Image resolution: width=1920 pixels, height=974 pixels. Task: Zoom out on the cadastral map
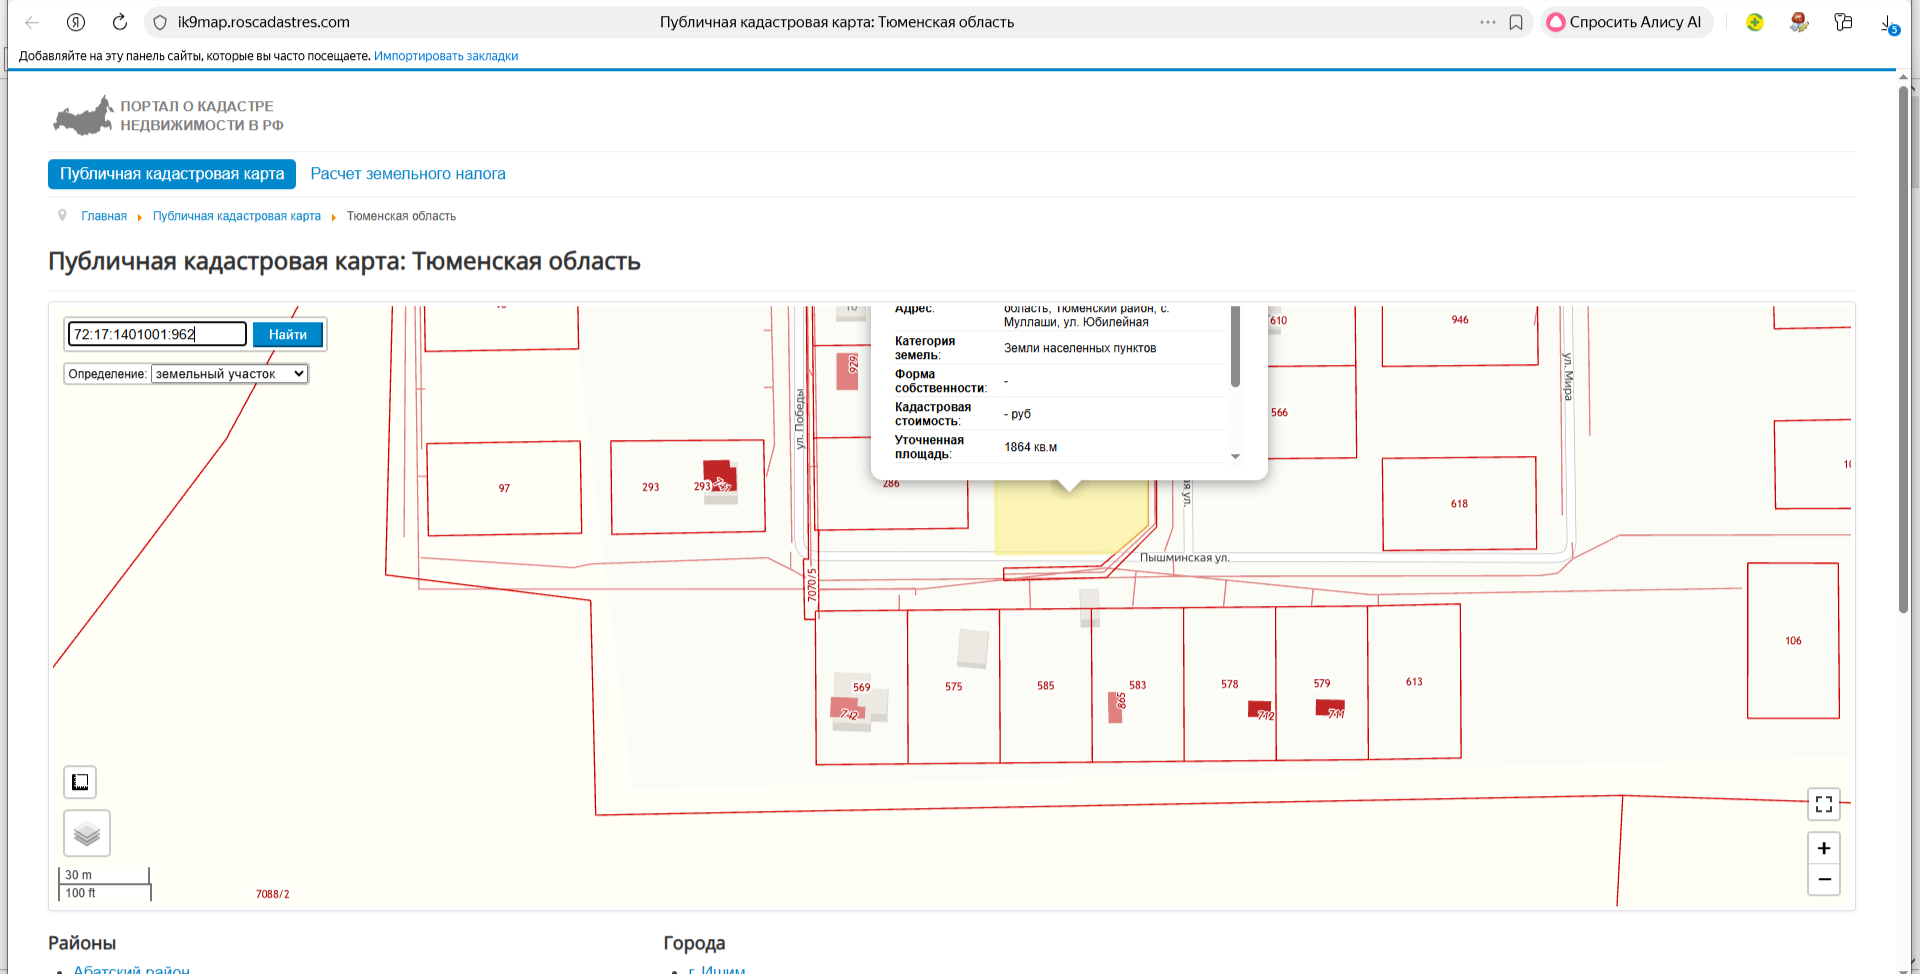1823,879
